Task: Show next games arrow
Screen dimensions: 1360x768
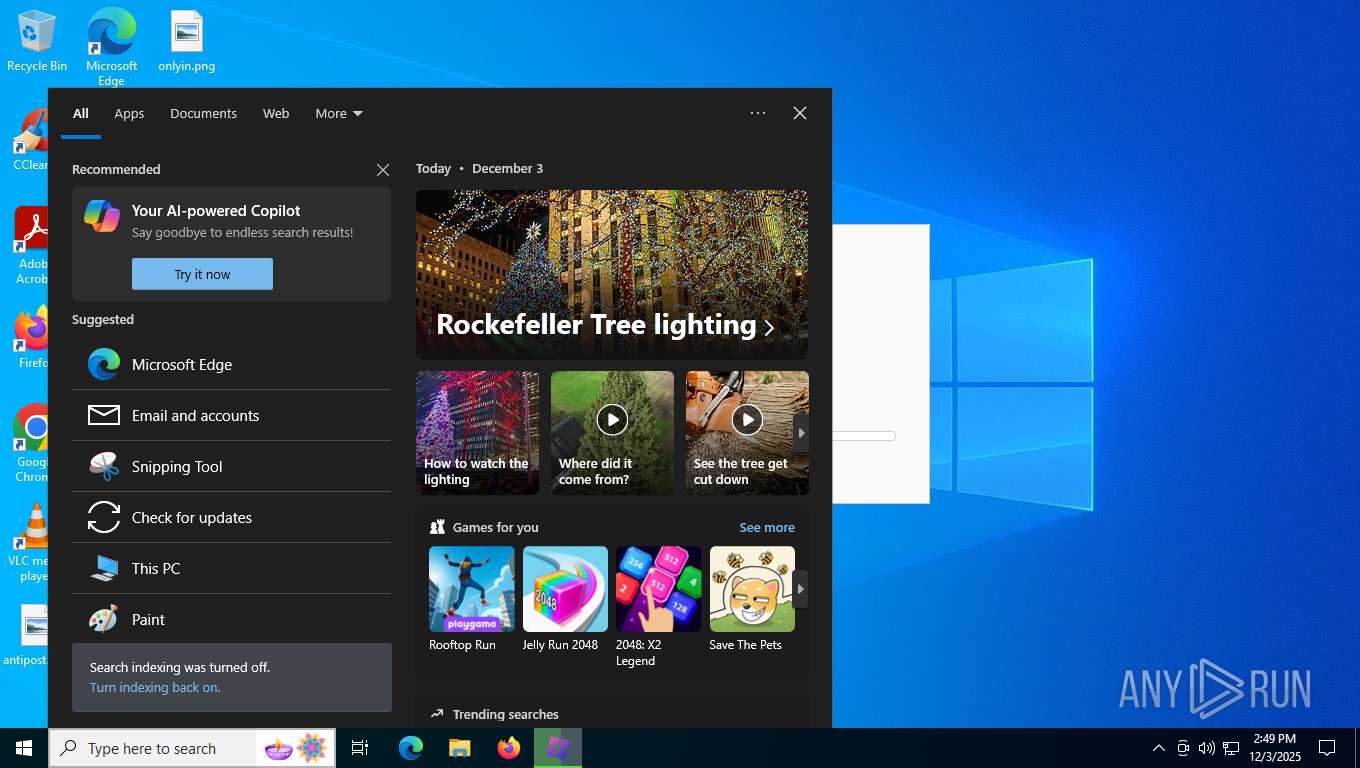Action: tap(801, 589)
